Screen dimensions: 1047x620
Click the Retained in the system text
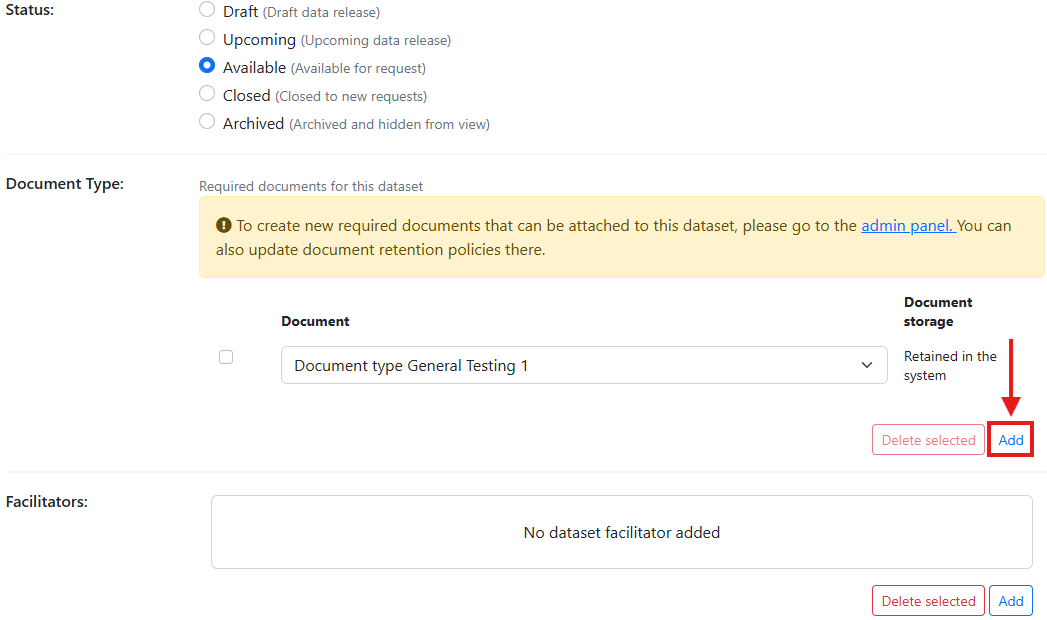click(x=949, y=366)
